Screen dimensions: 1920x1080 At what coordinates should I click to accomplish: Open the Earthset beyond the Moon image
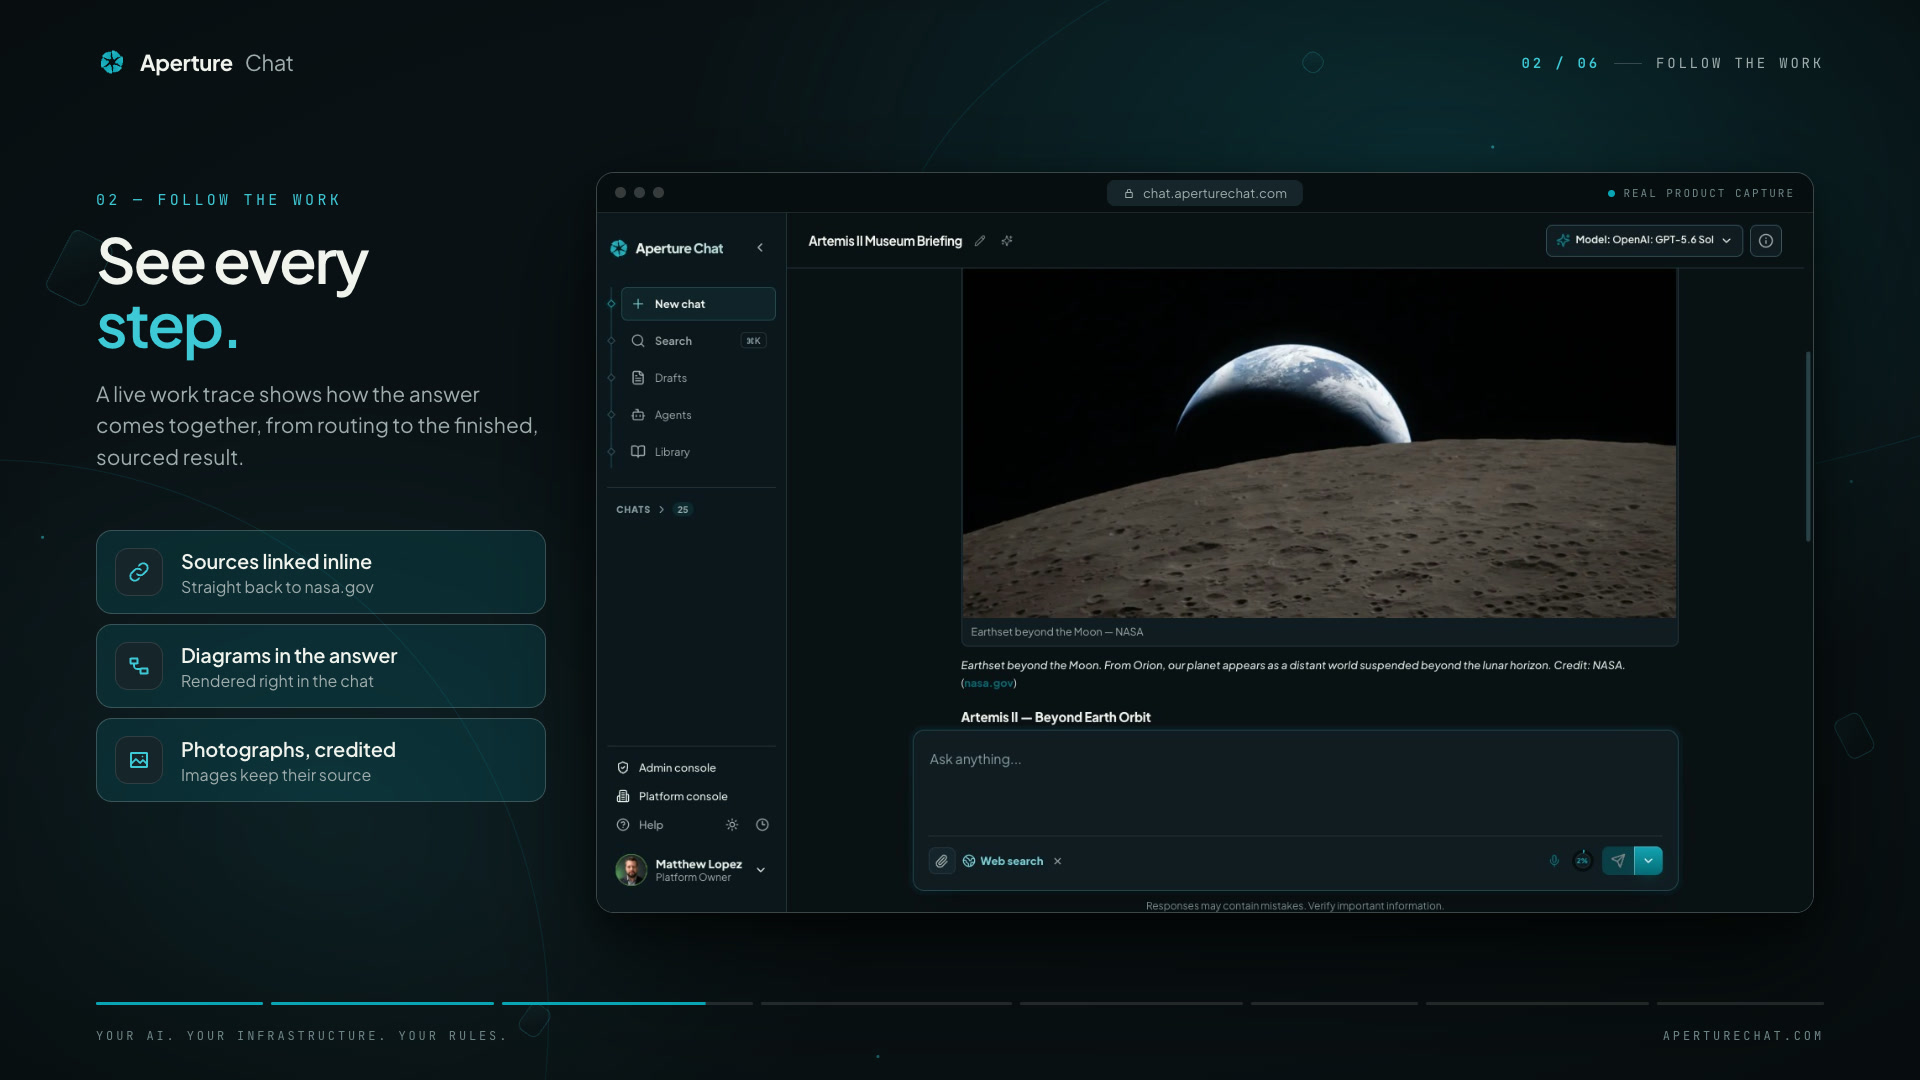coord(1319,443)
